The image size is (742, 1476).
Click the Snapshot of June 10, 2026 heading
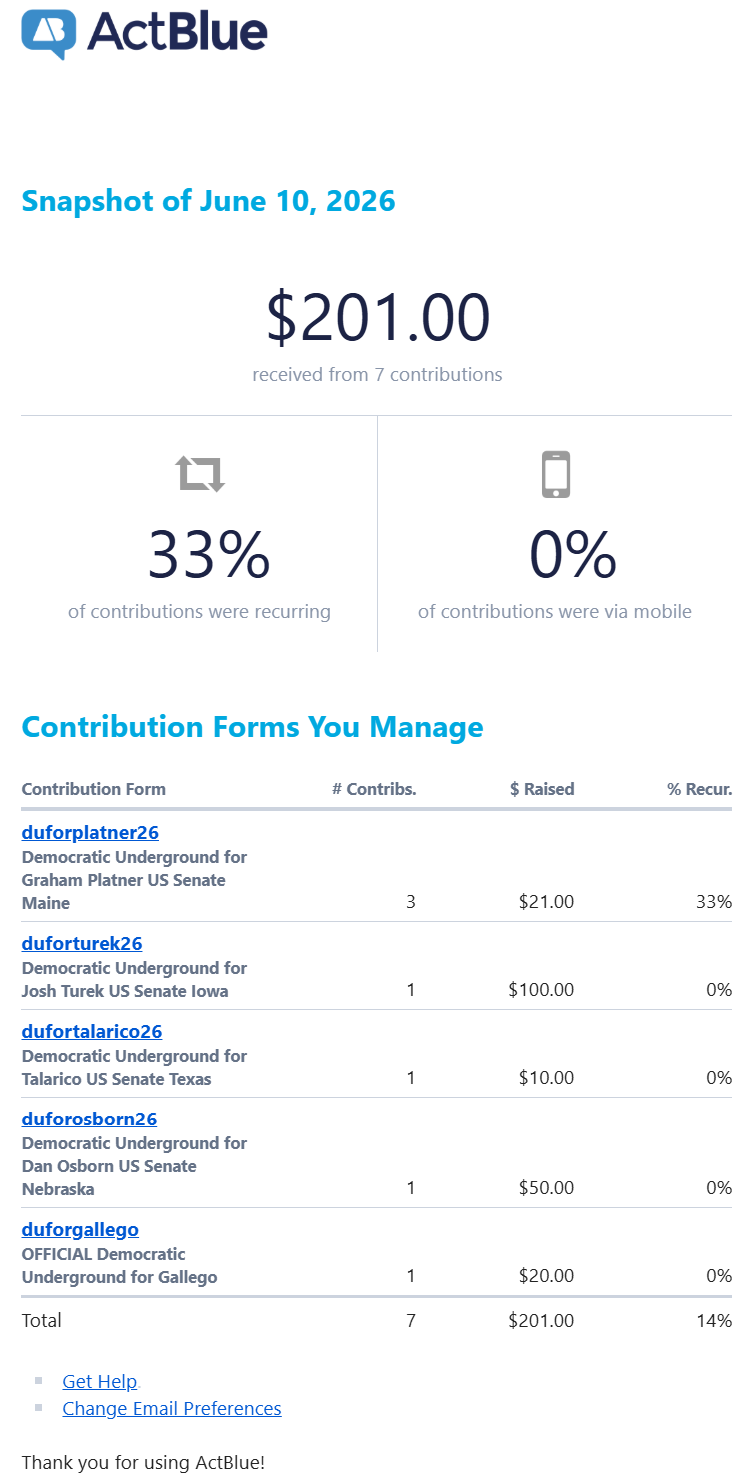pyautogui.click(x=209, y=201)
